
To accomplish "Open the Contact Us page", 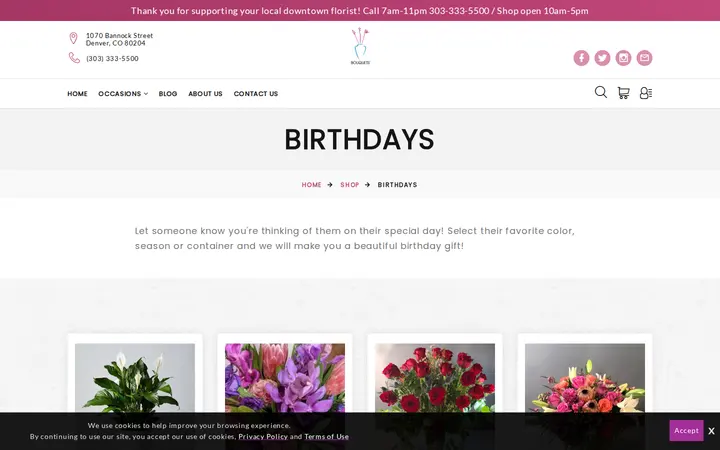I will 256,94.
